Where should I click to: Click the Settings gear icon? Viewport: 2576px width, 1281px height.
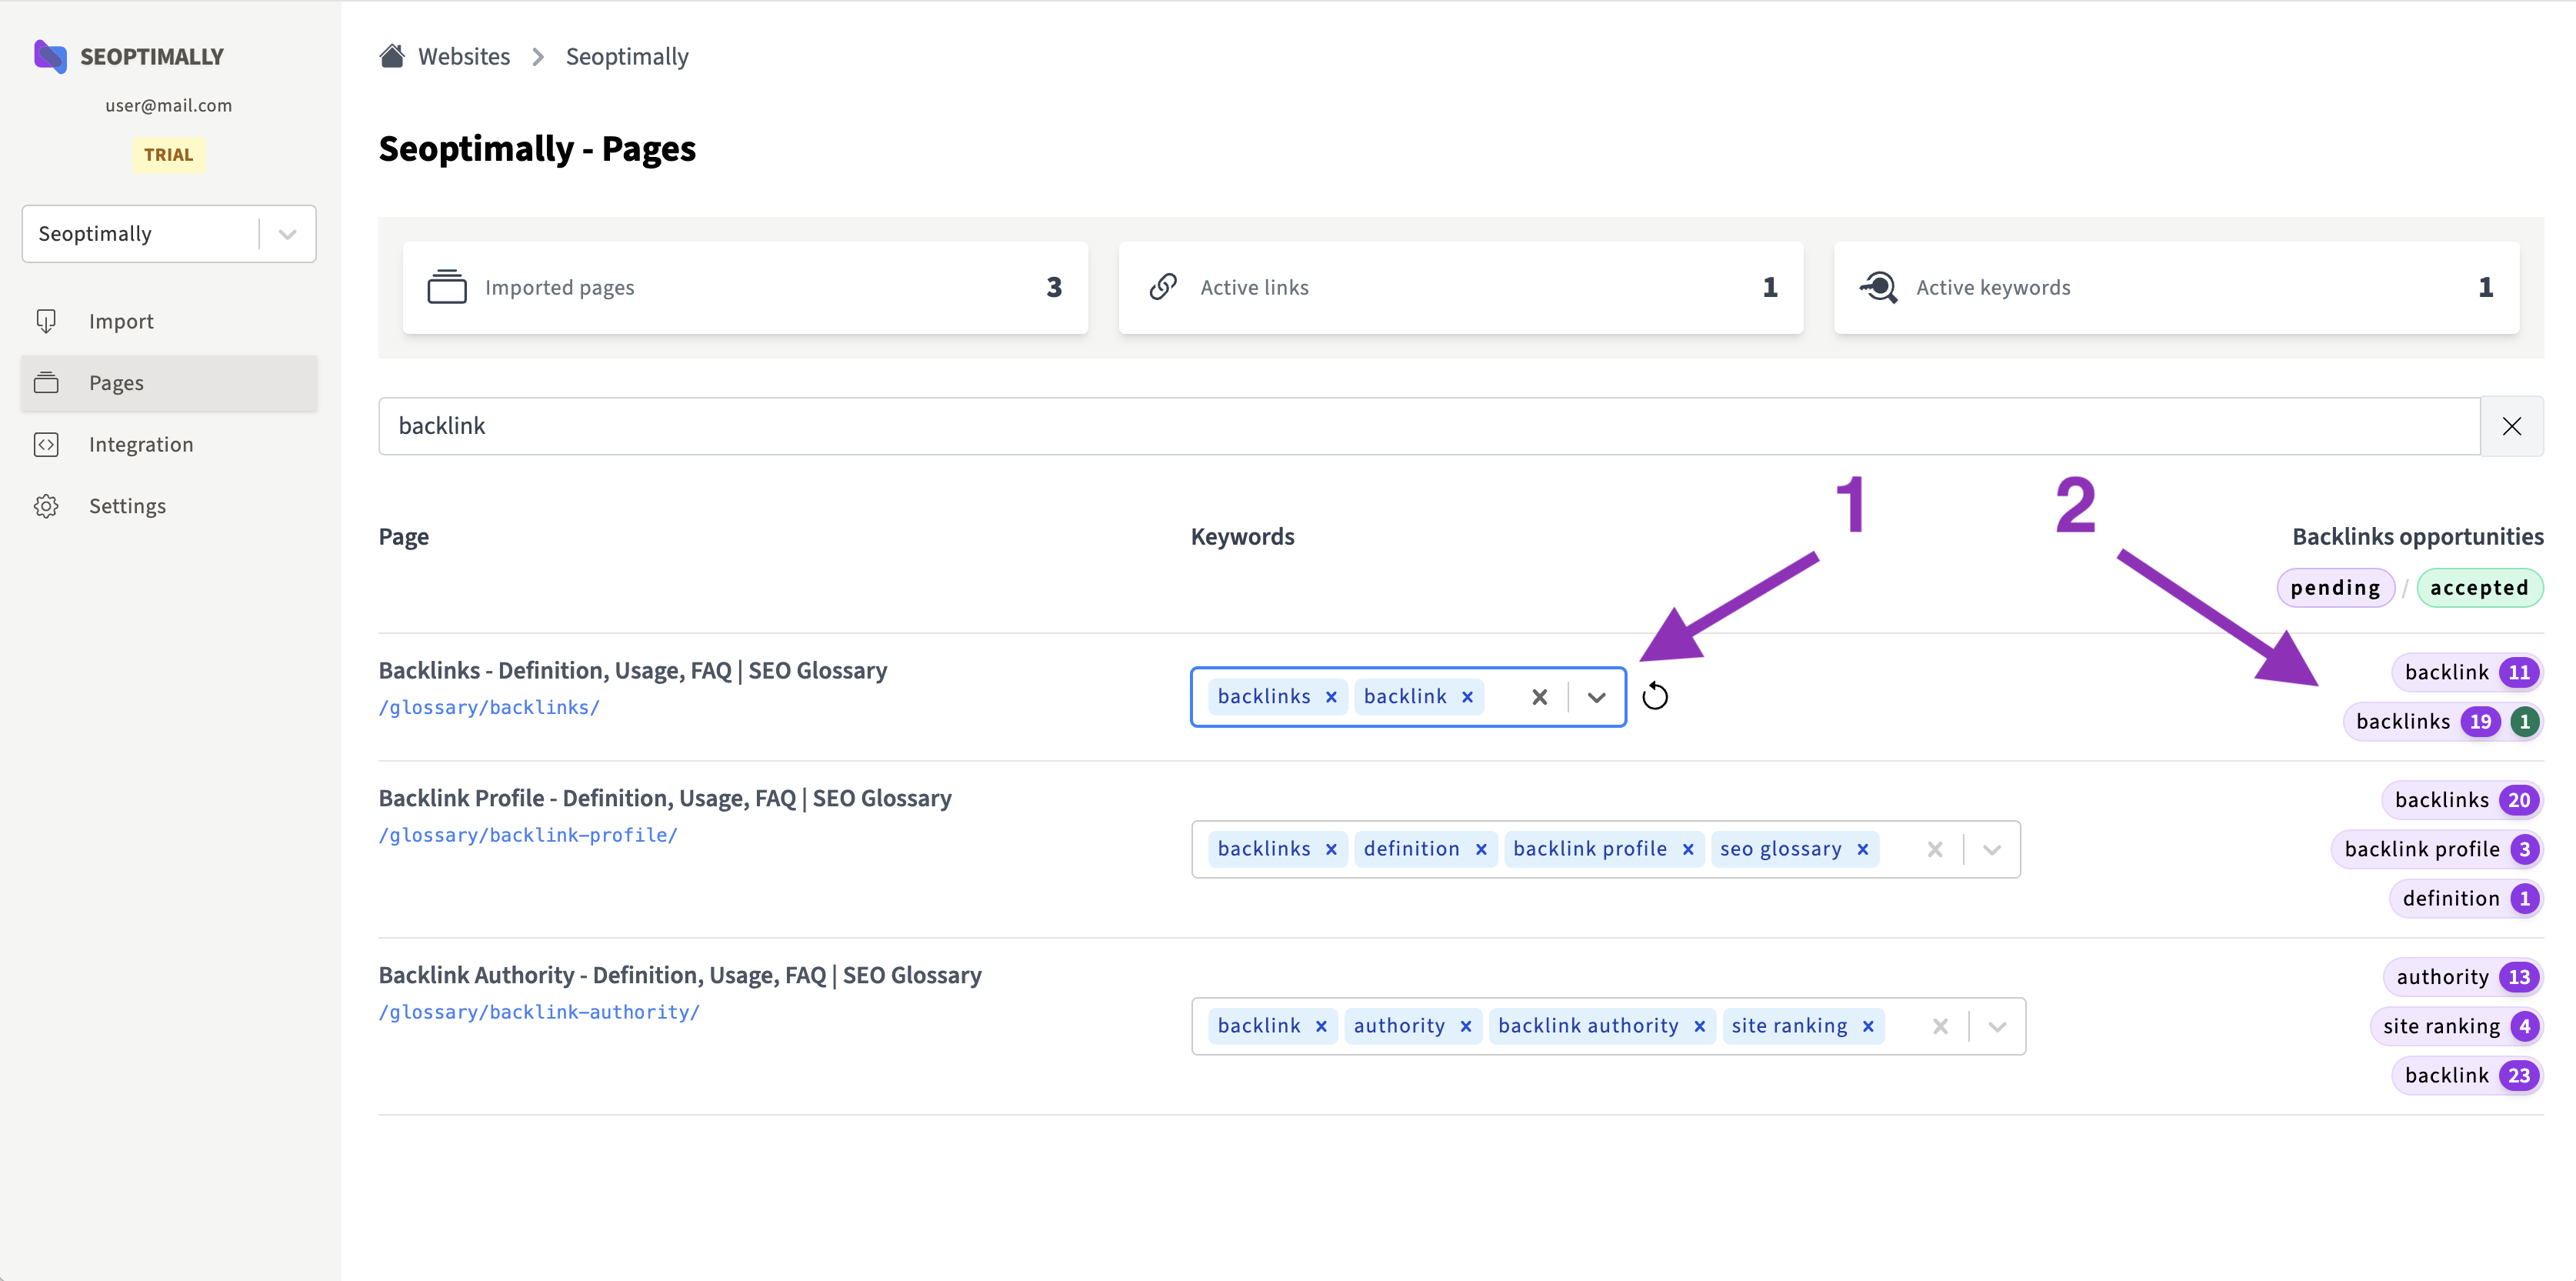46,506
